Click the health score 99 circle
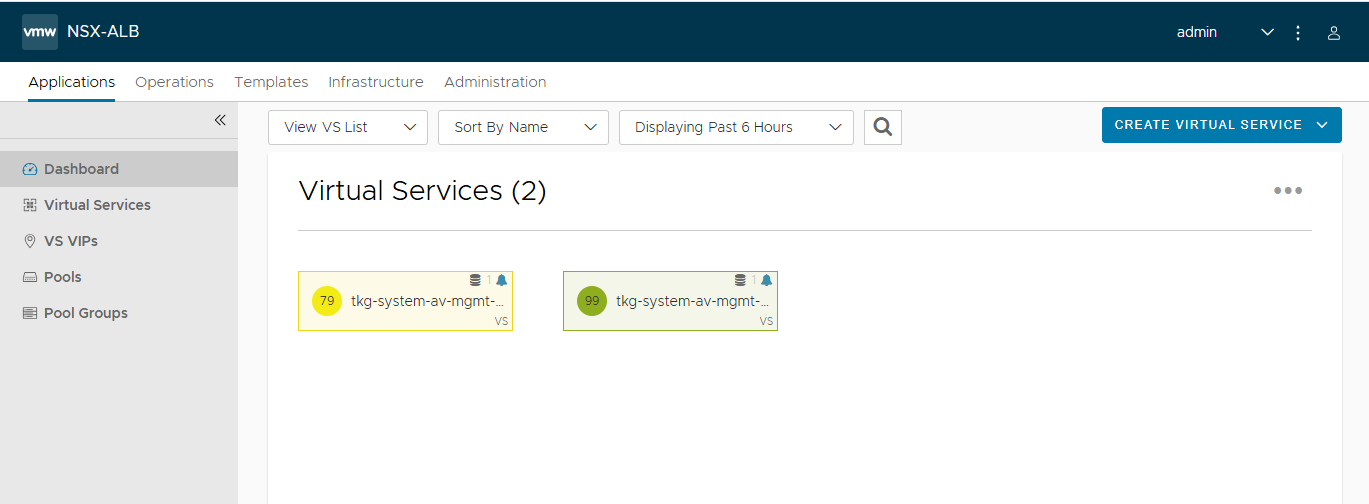This screenshot has width=1369, height=504. pos(592,300)
